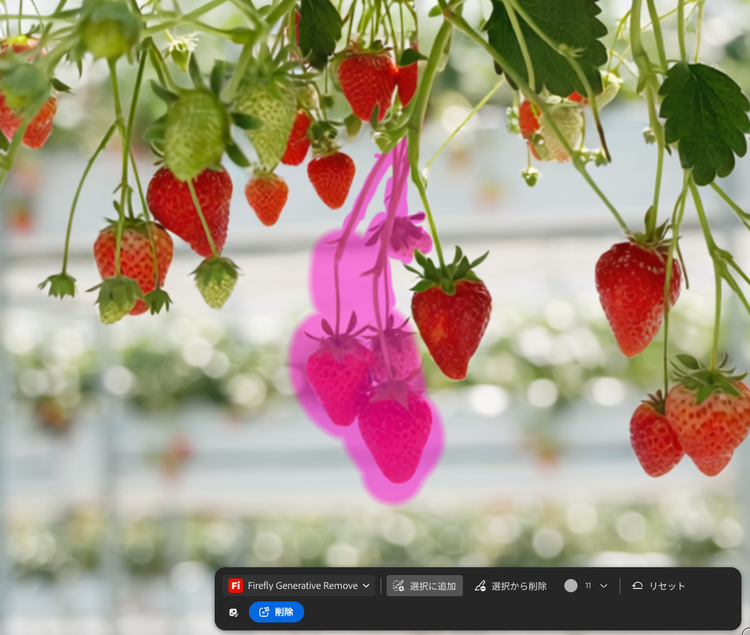
Task: Switch to 選択から削除 brush mode
Action: tap(510, 586)
